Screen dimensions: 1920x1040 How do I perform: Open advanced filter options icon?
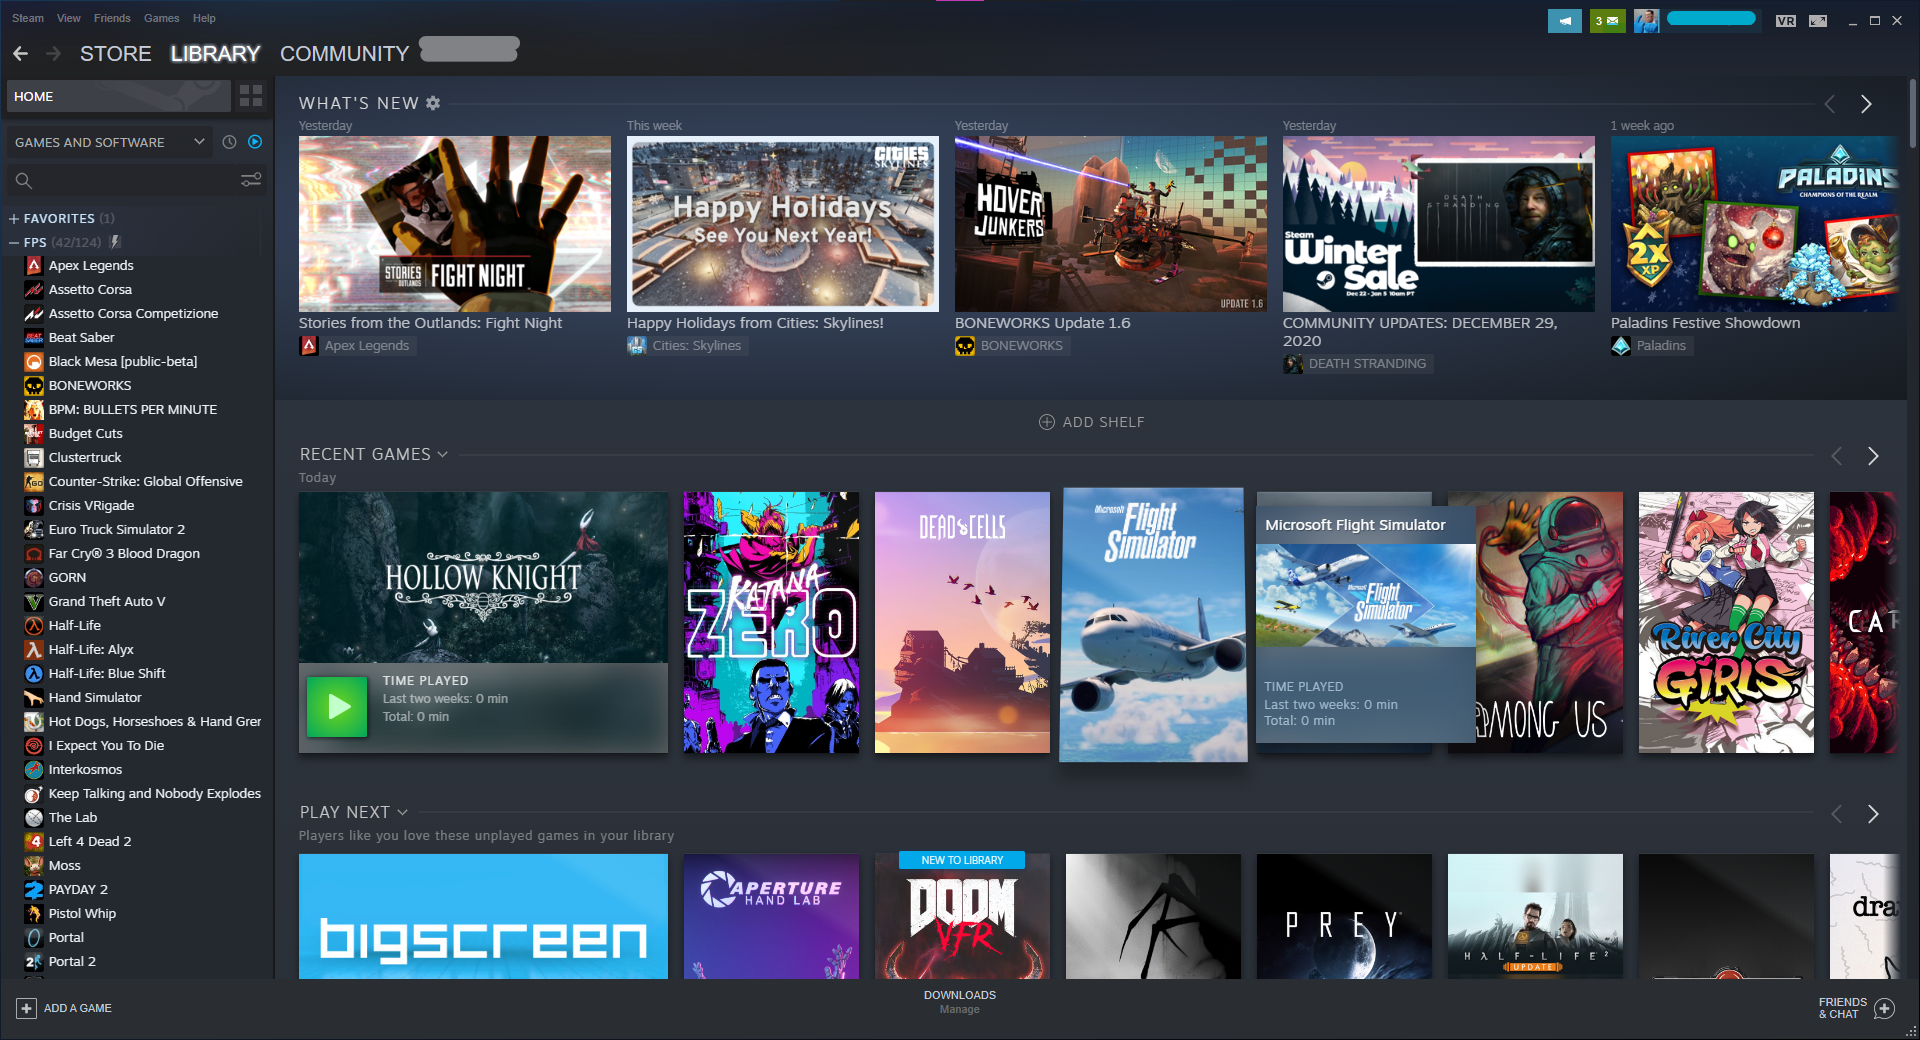[251, 180]
